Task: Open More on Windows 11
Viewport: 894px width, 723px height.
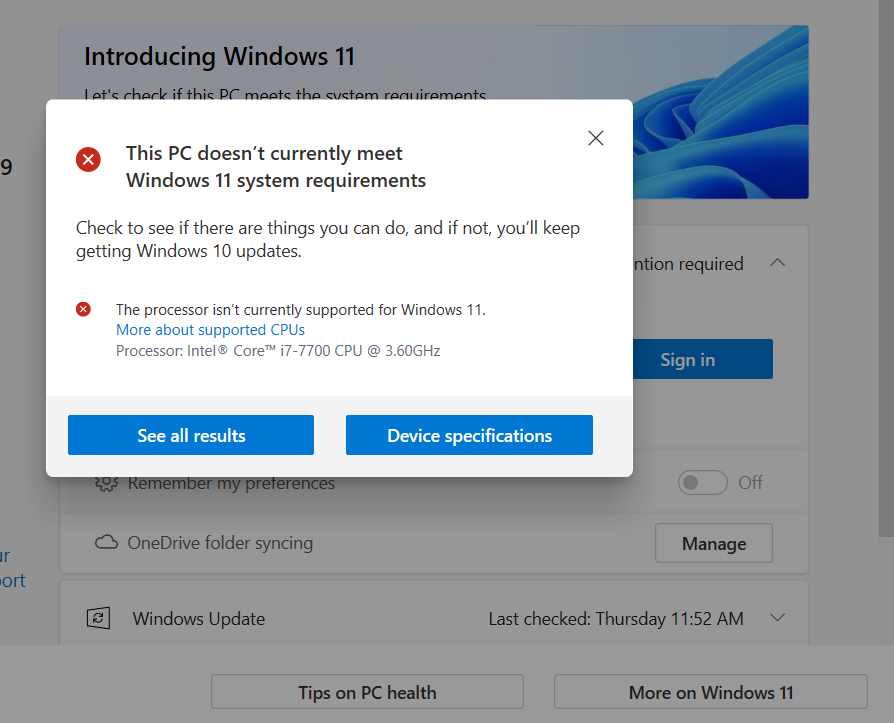Action: [x=711, y=692]
